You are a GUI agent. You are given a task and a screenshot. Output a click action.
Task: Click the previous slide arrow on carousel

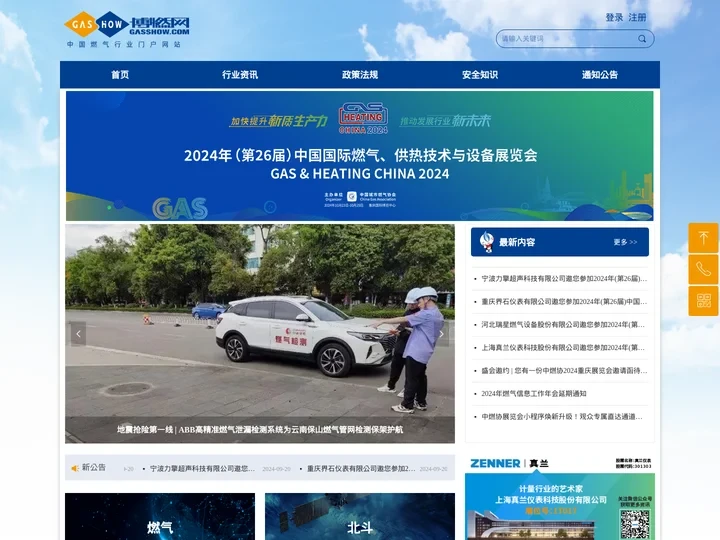(79, 334)
